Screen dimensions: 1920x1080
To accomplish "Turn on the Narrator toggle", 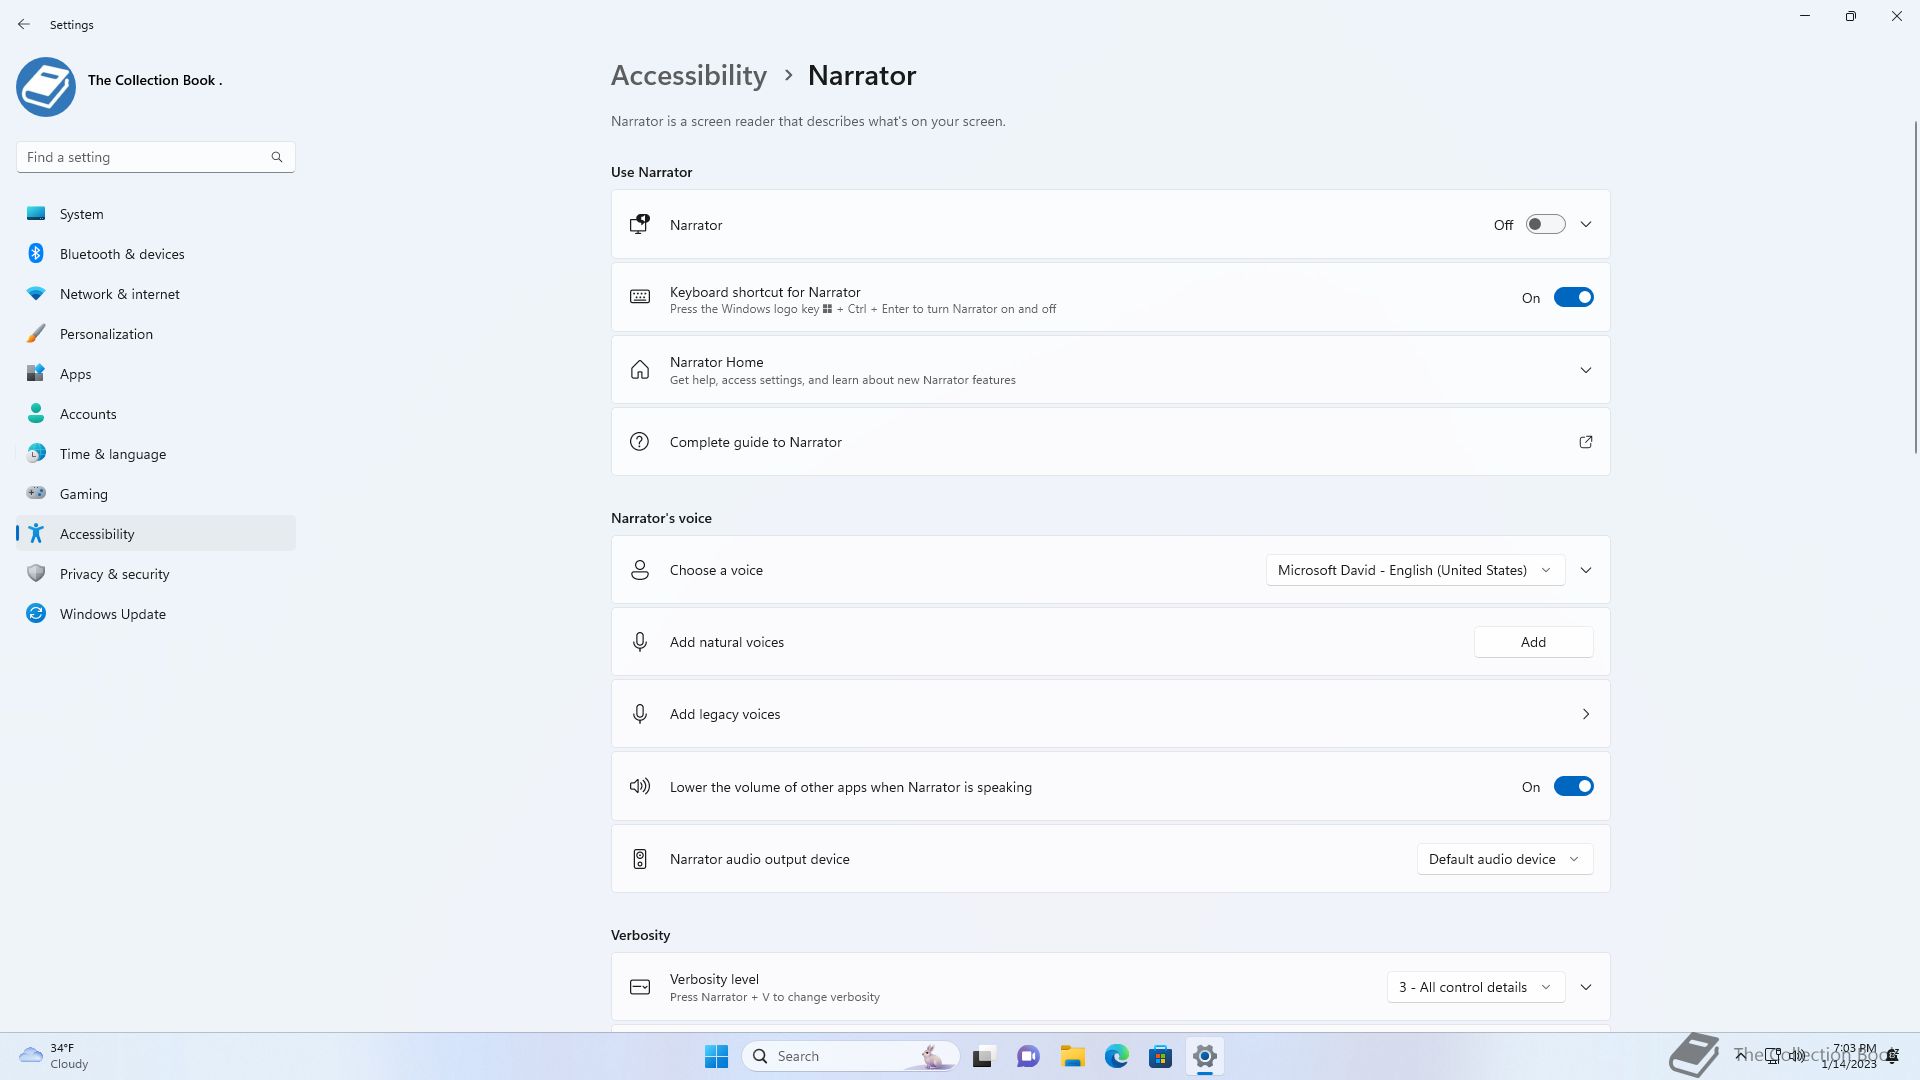I will (x=1545, y=225).
